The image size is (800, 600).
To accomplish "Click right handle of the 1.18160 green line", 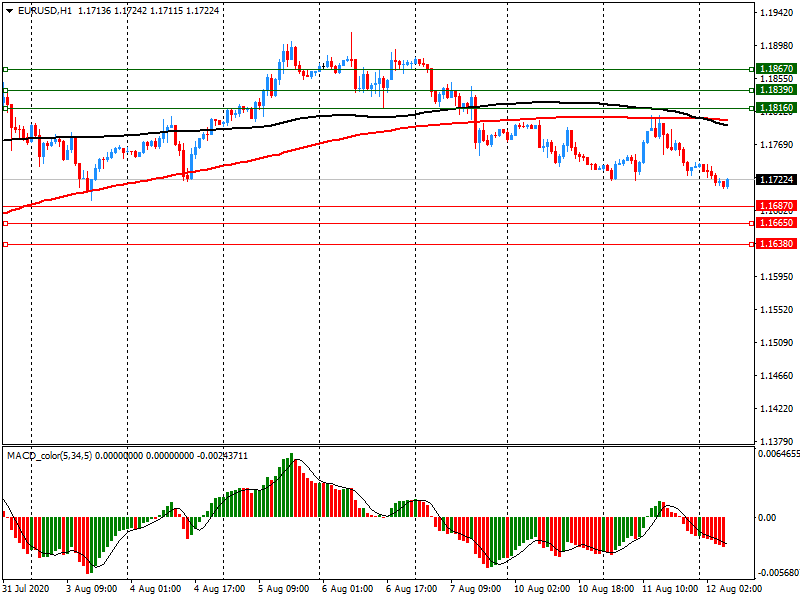I will click(x=751, y=109).
